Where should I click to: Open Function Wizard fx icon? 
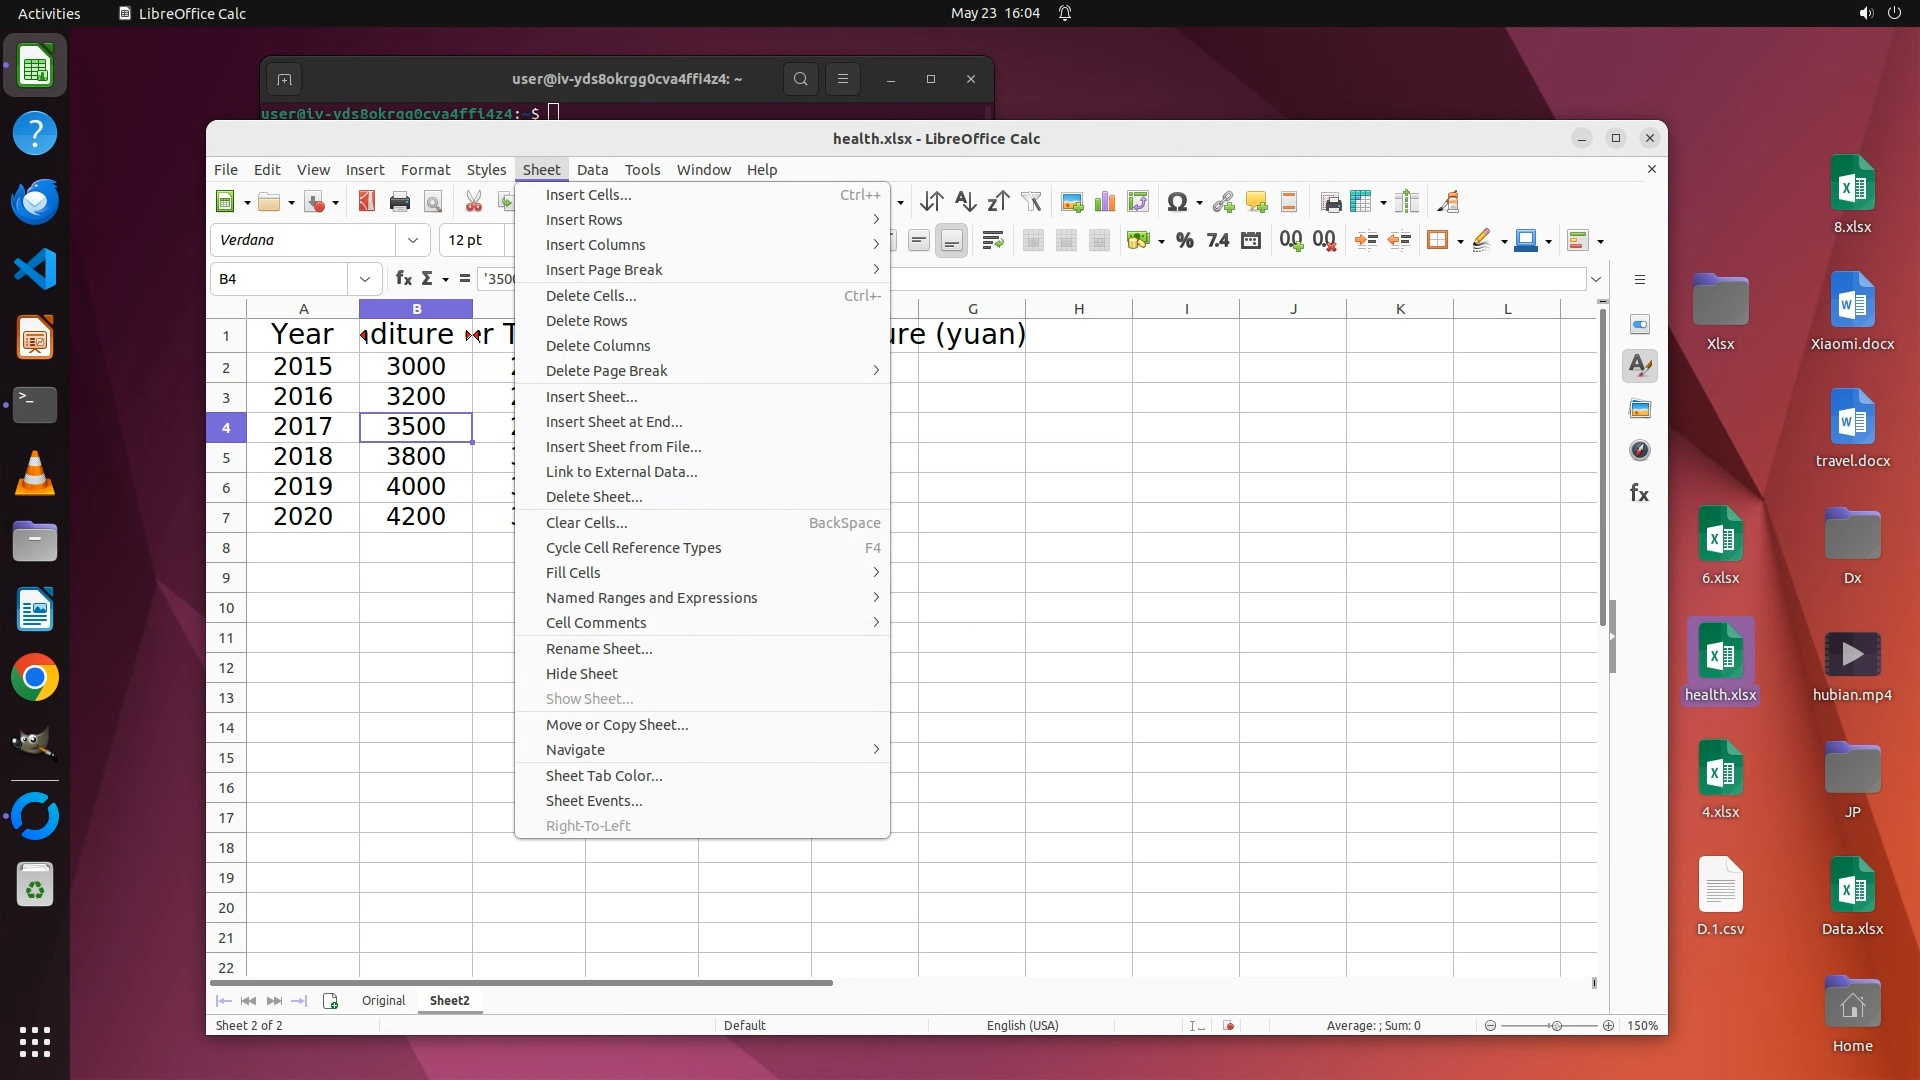[x=403, y=278]
